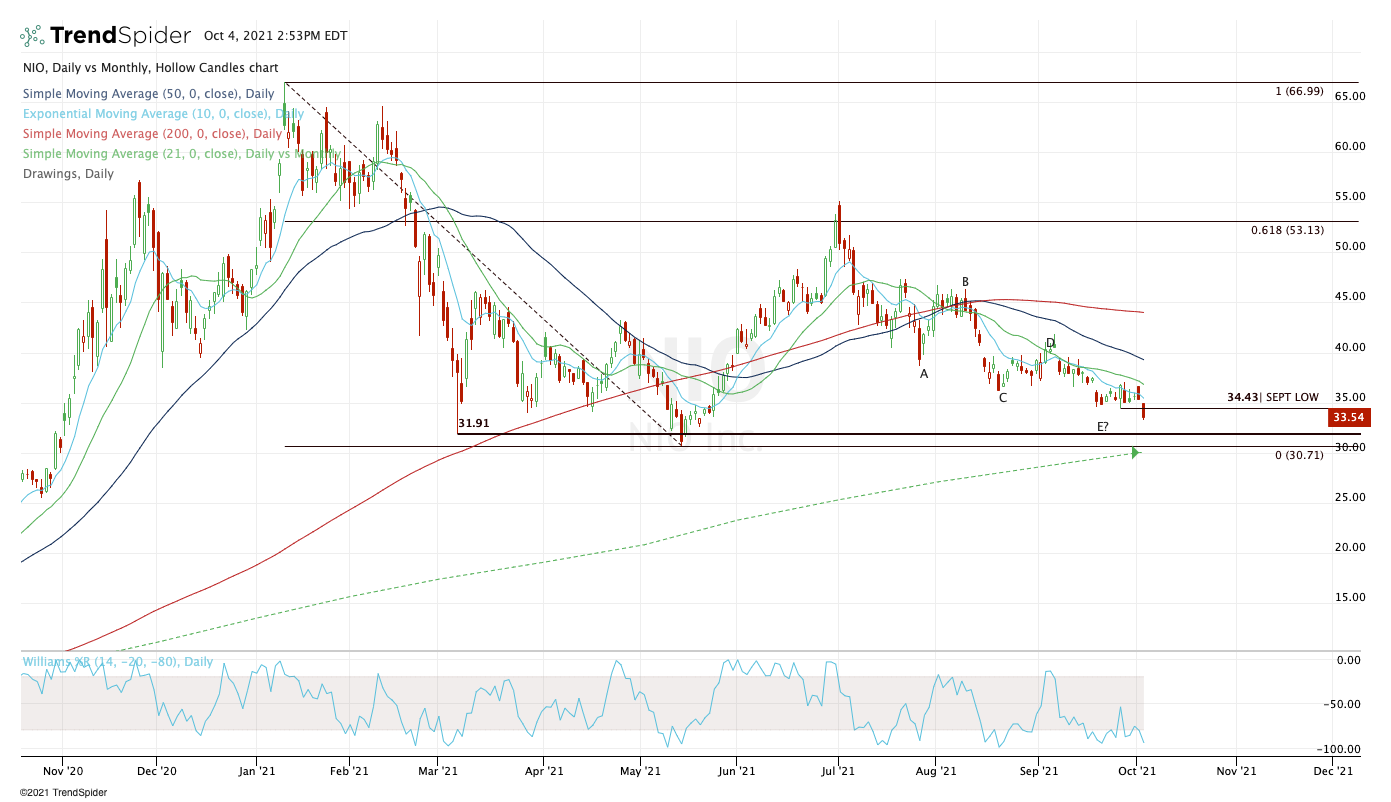Click the 0 (30.71) Fibonacci level label
Viewport: 1391px width, 802px height.
click(1299, 455)
